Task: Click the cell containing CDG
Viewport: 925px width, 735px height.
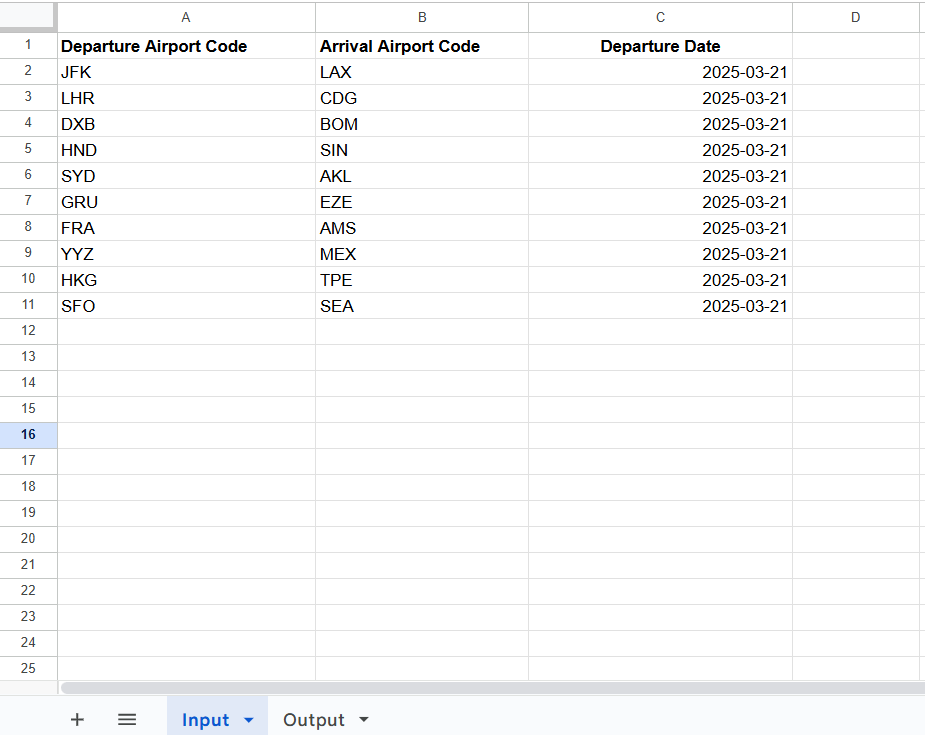Action: pos(422,98)
